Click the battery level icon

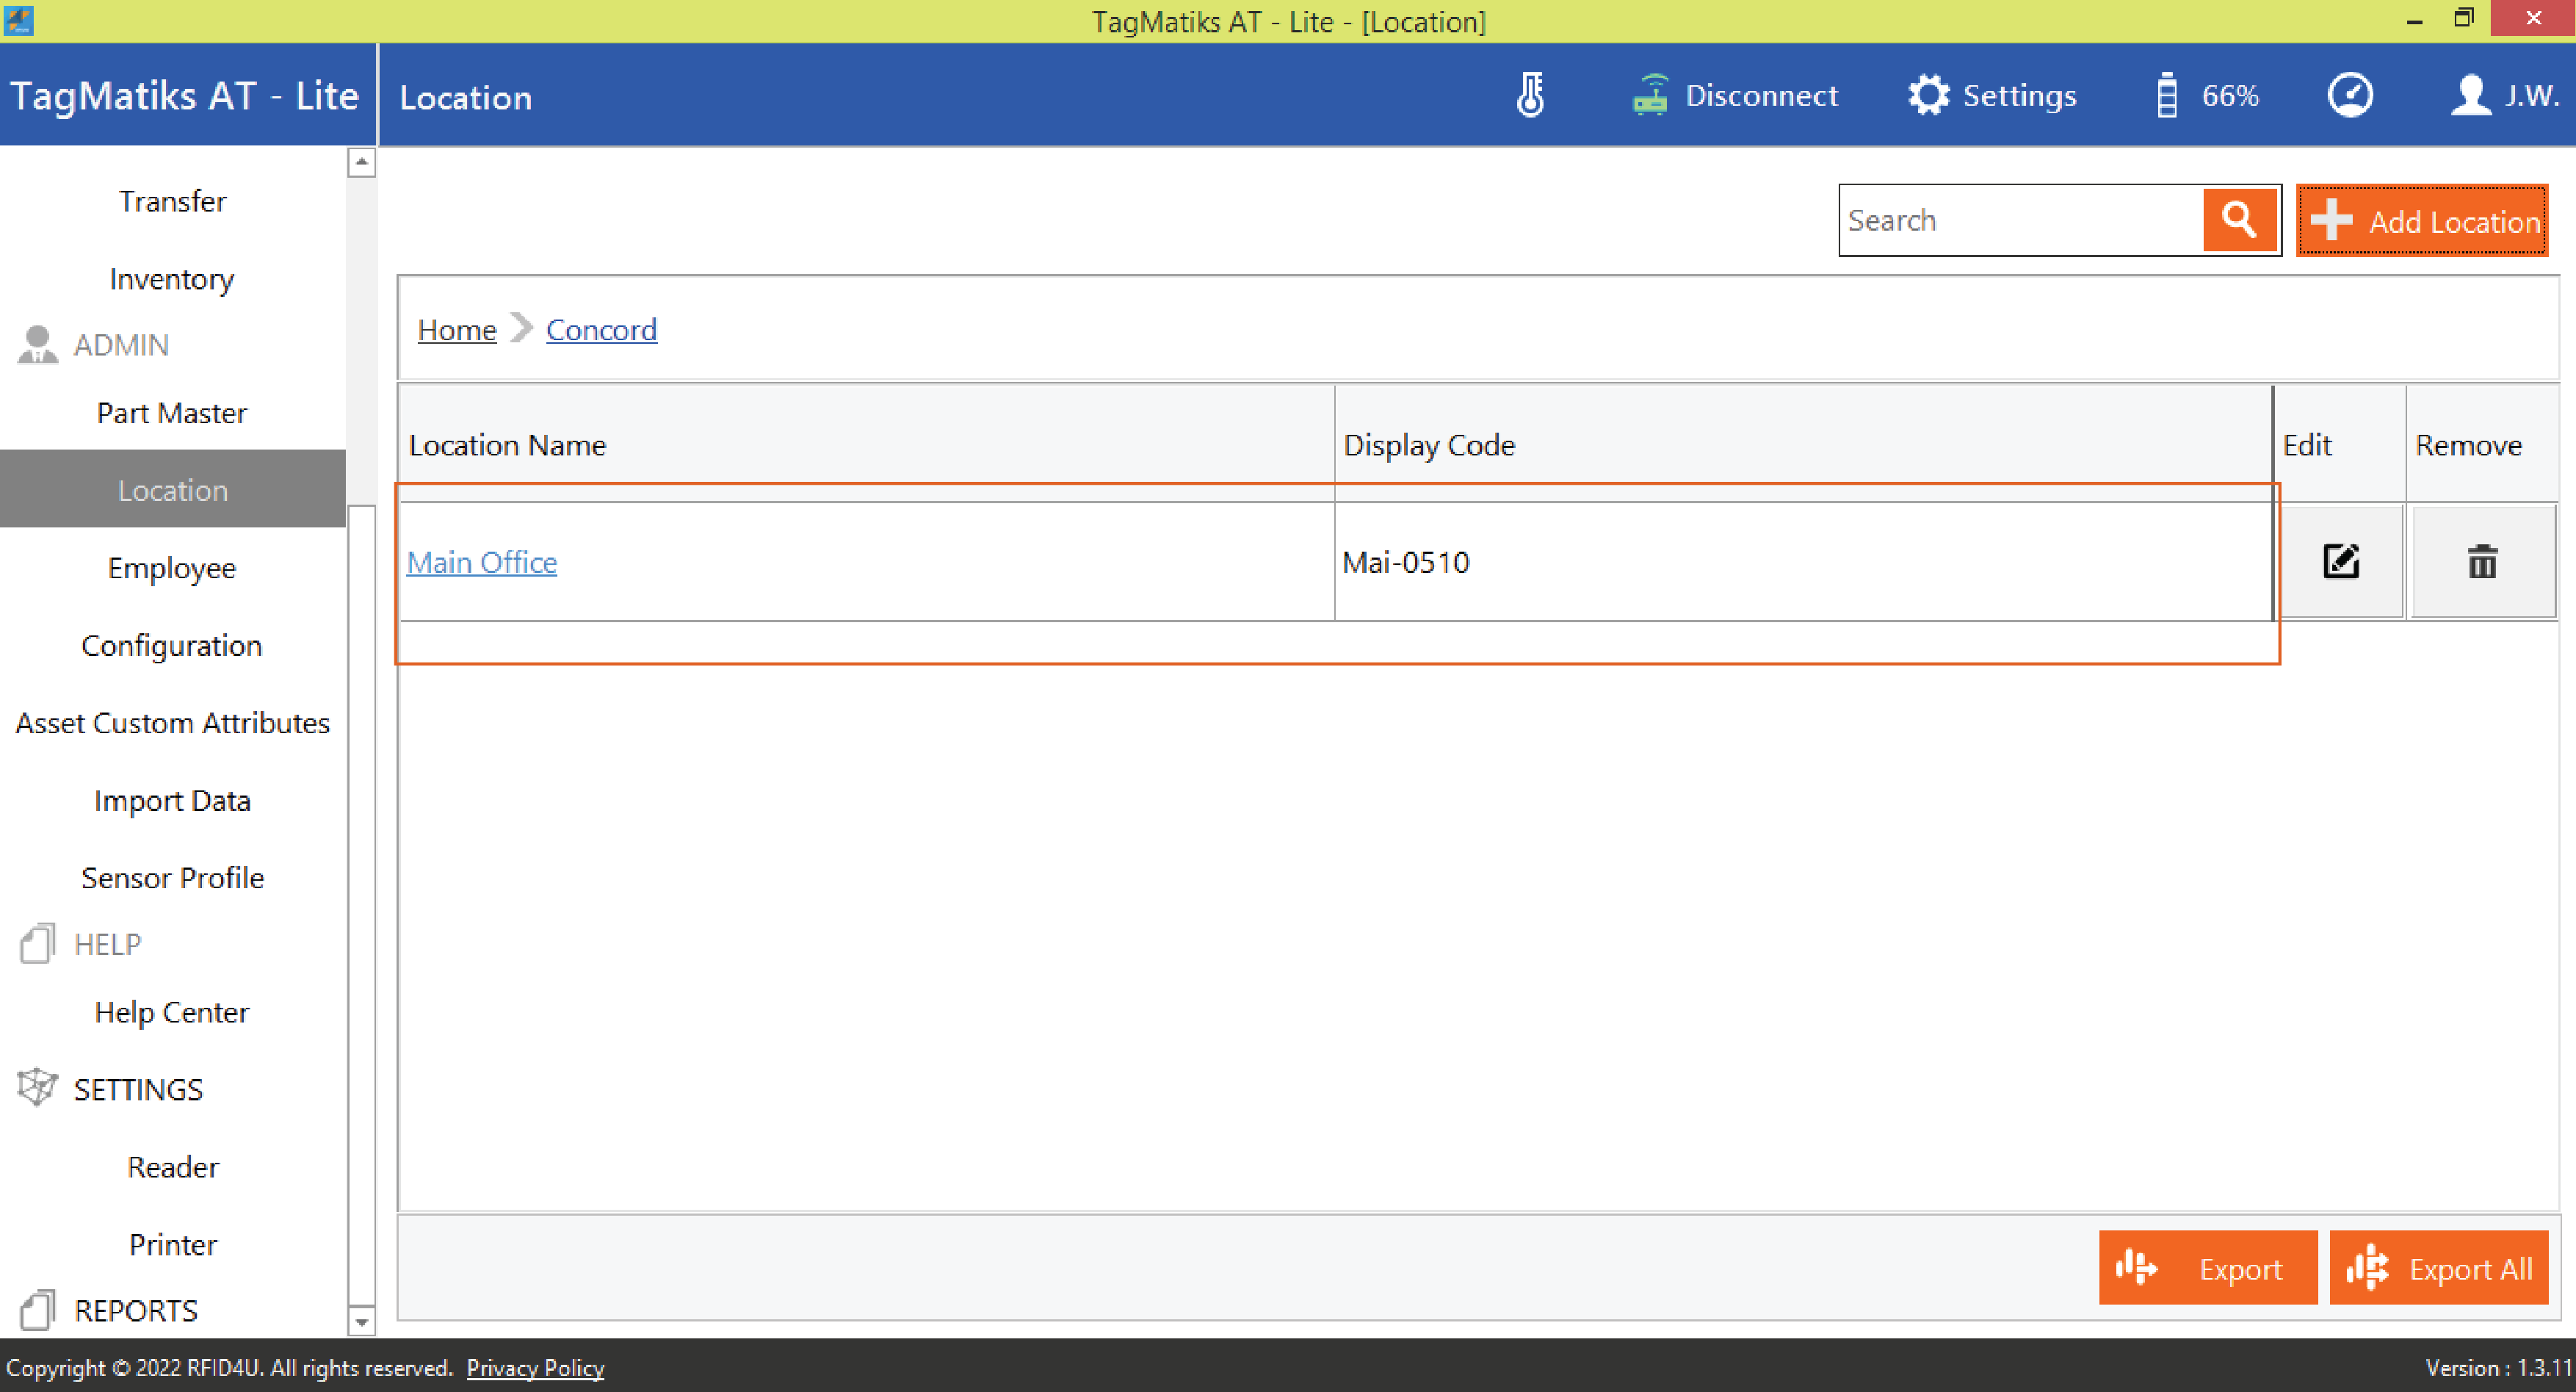pos(2166,96)
